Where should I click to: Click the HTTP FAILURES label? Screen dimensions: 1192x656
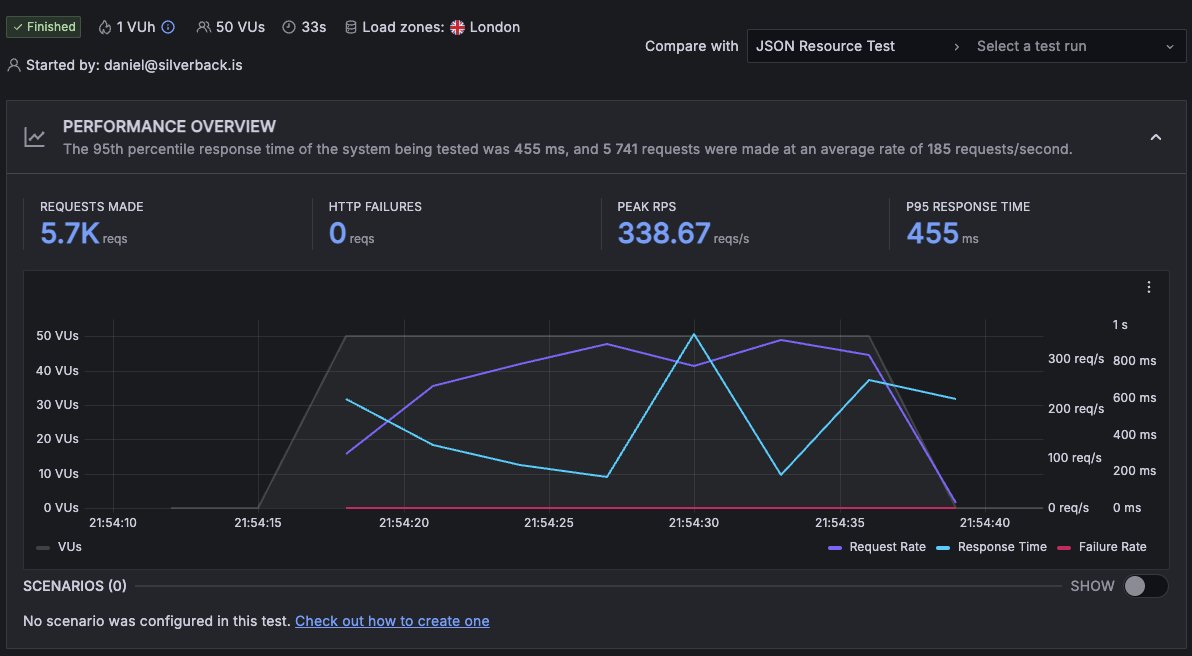(x=375, y=207)
